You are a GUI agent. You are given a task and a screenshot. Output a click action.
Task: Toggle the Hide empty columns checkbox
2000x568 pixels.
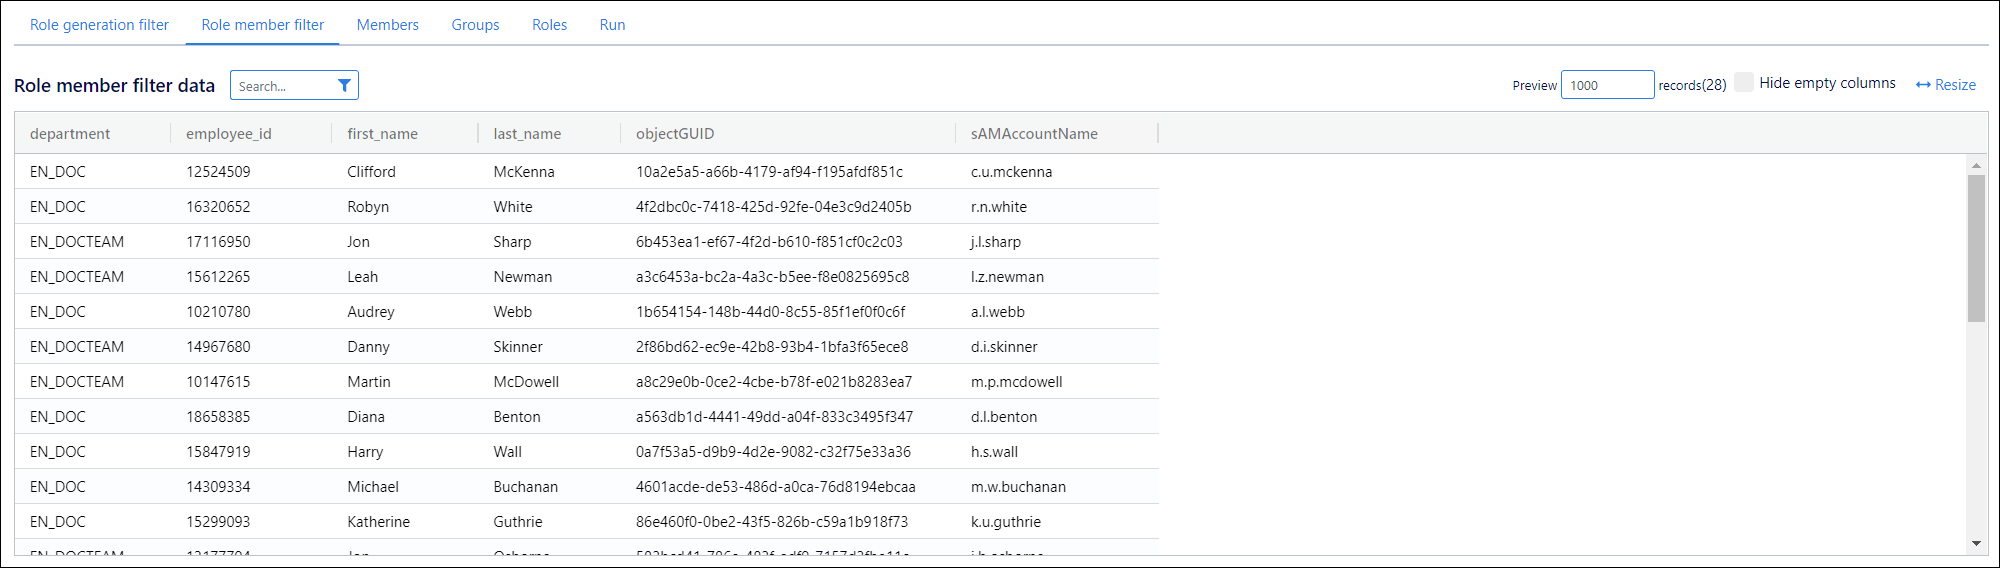point(1744,83)
